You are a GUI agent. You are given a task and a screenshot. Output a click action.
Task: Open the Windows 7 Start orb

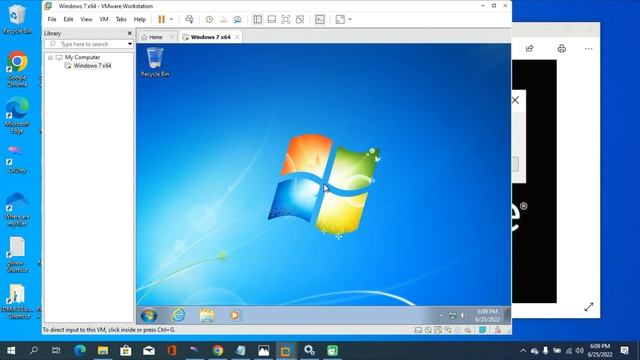pos(149,315)
